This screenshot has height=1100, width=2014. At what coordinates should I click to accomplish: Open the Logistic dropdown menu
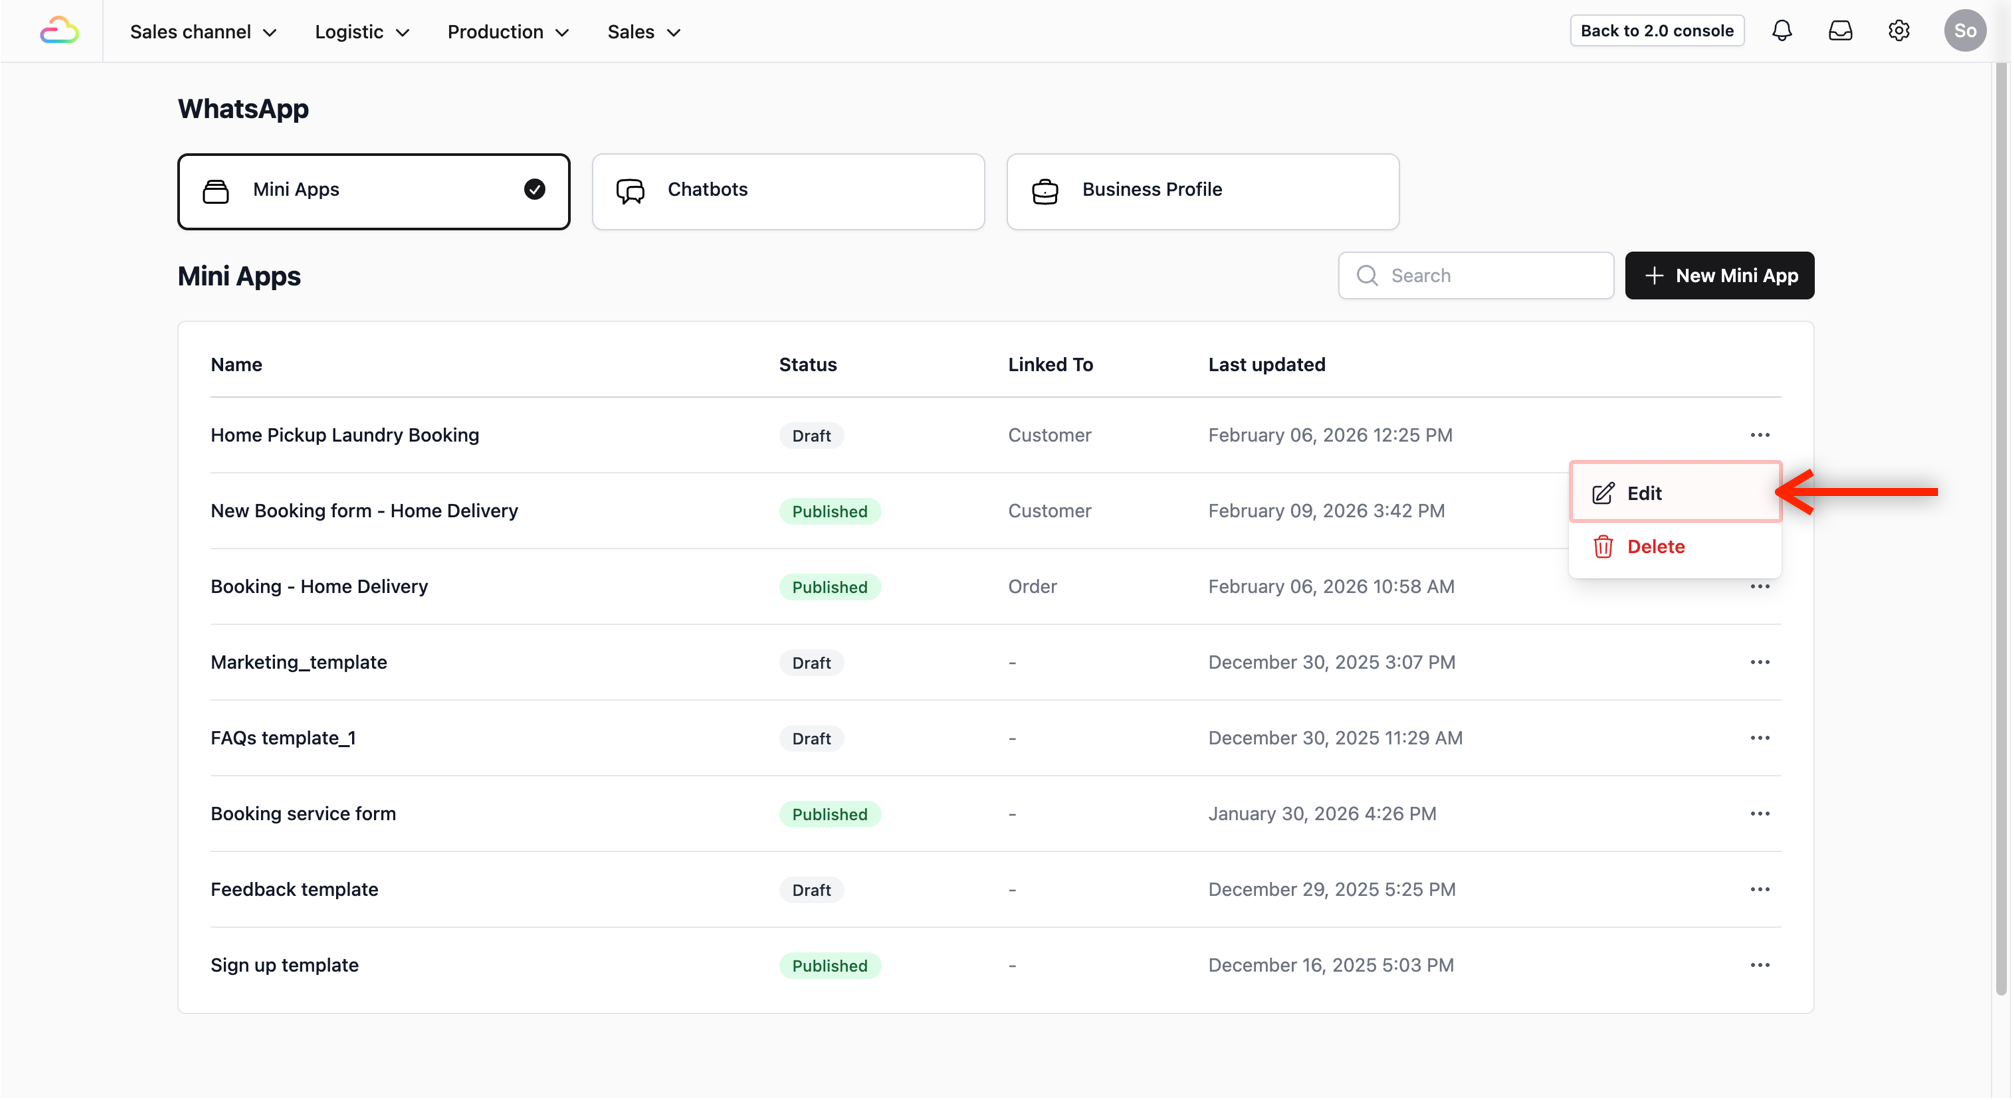[362, 32]
